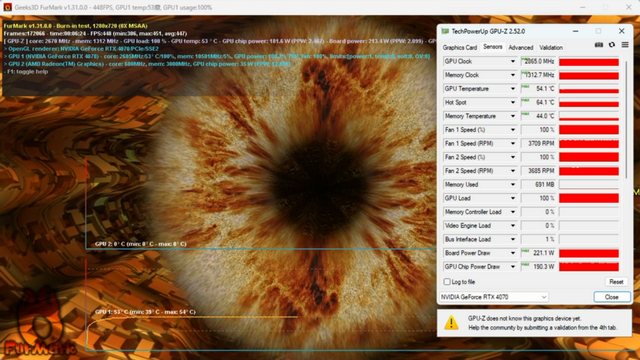Open the Fan 1 Speed (RPM) dropdown
The width and height of the screenshot is (640, 360).
click(513, 143)
